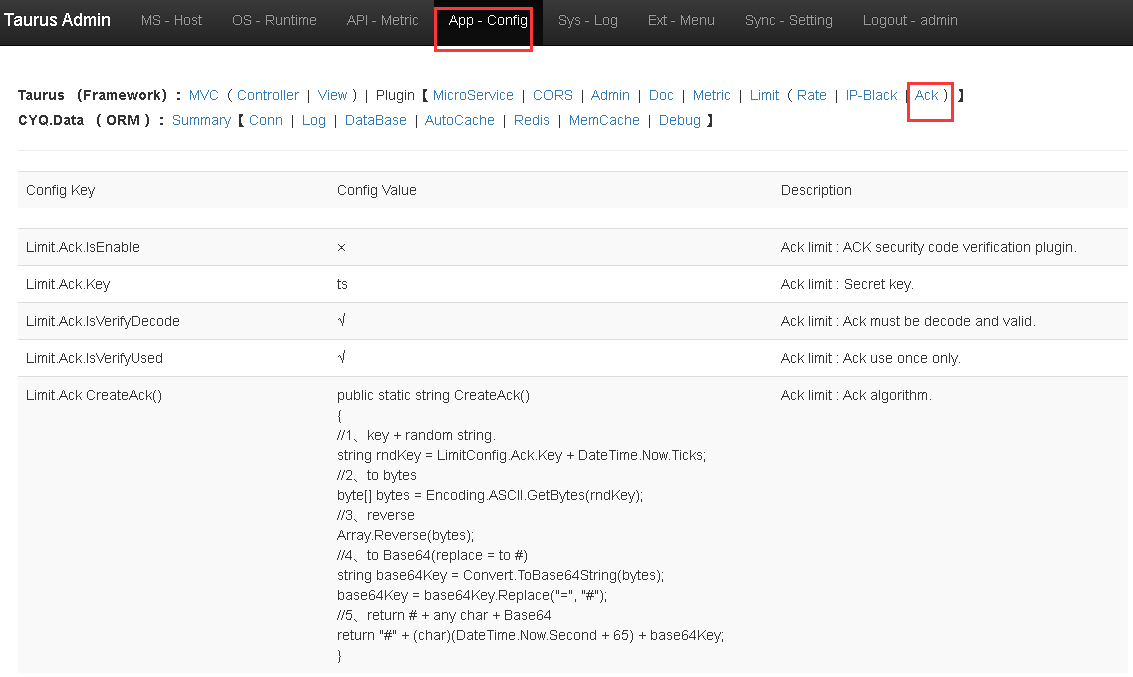This screenshot has width=1133, height=677.
Task: Go to API - Metric page
Action: click(382, 20)
